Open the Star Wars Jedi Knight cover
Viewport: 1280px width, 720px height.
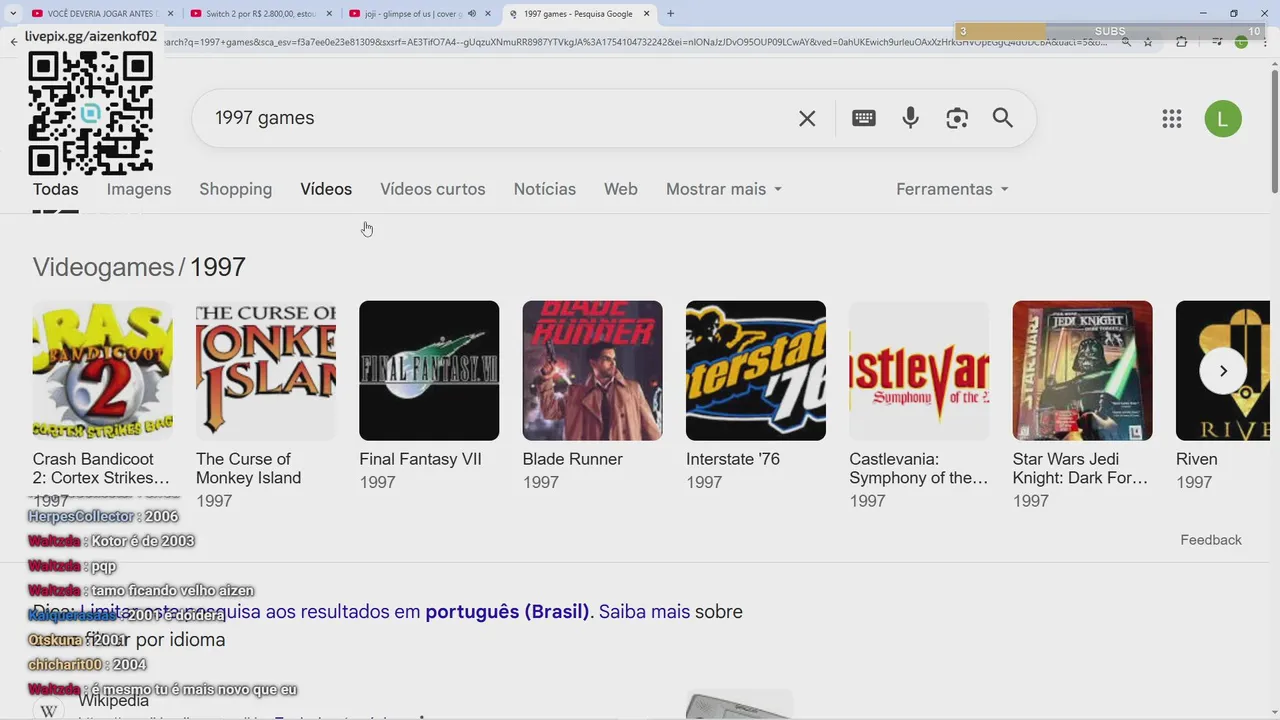pyautogui.click(x=1082, y=370)
